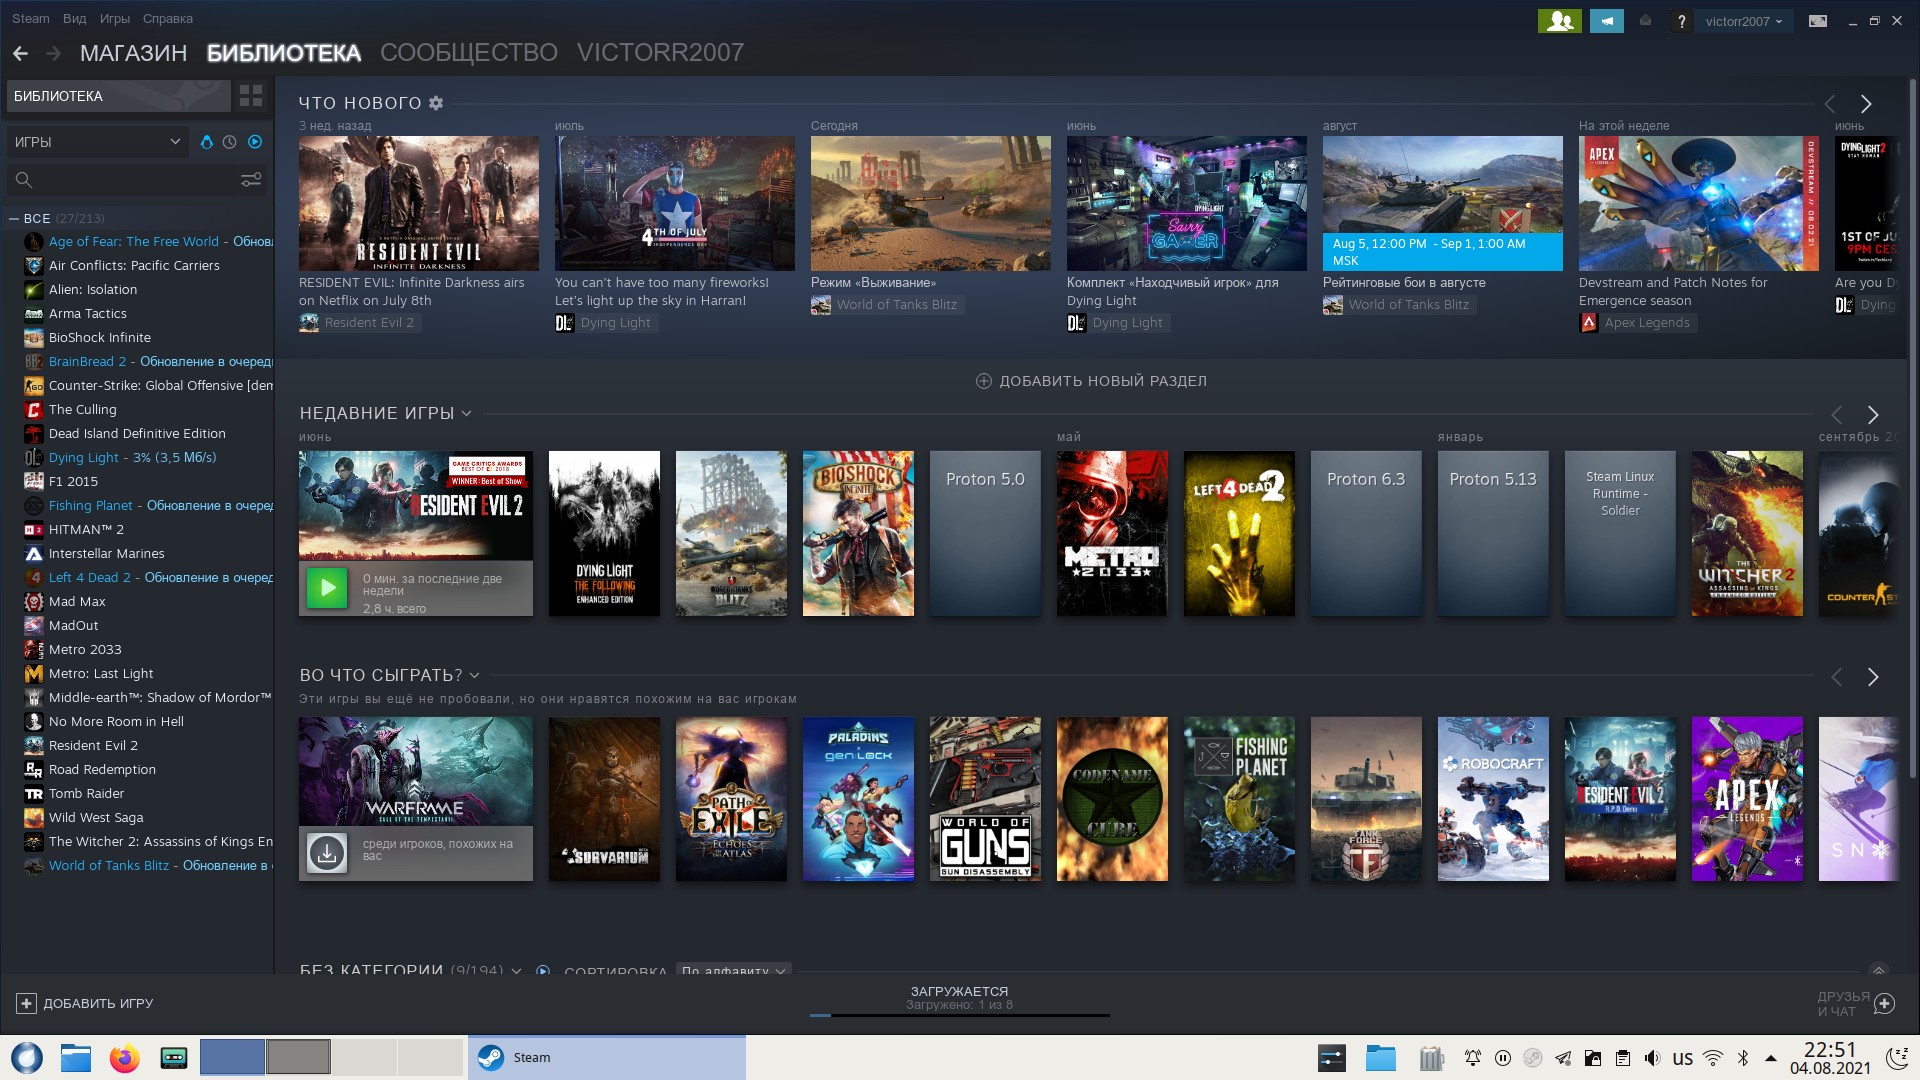This screenshot has width=1920, height=1080.
Task: Open victorr2007 account dropdown
Action: pos(1744,21)
